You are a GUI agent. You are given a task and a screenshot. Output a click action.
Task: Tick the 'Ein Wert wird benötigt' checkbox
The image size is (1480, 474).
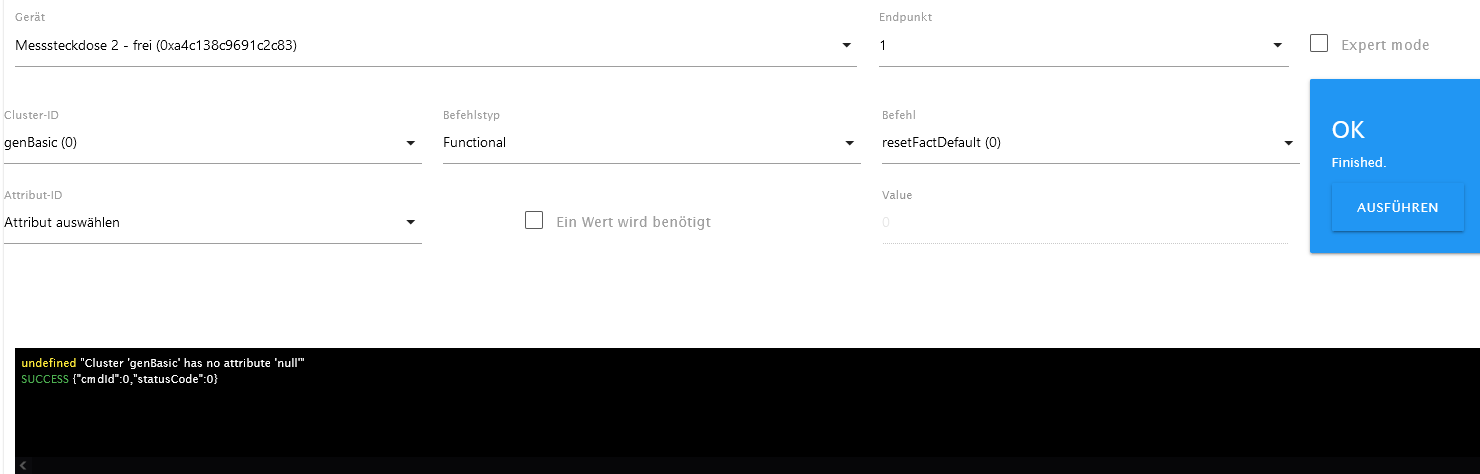click(534, 221)
